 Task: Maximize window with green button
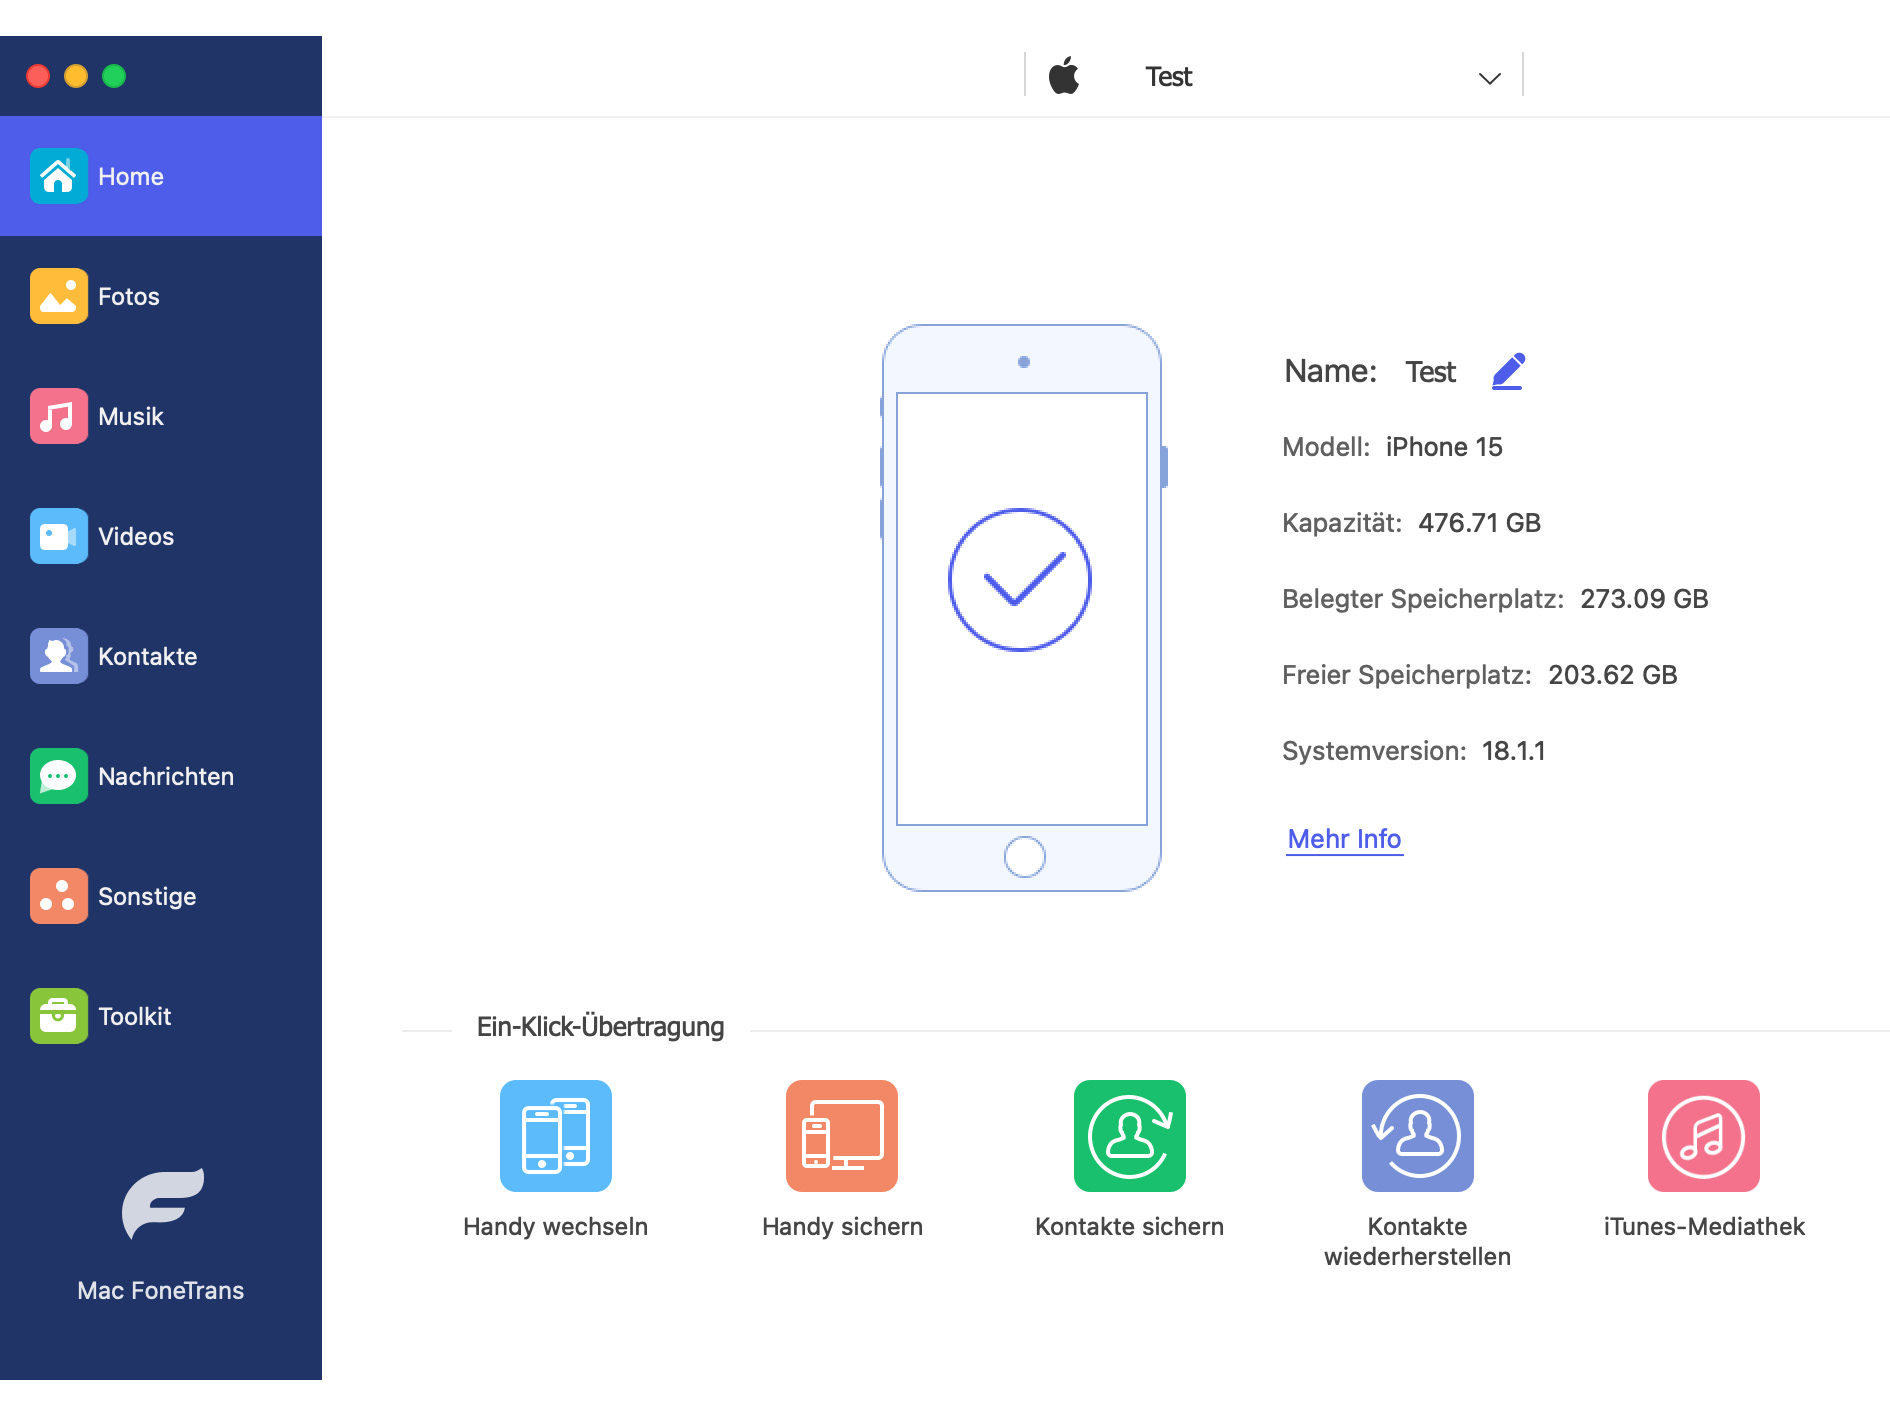pyautogui.click(x=114, y=76)
